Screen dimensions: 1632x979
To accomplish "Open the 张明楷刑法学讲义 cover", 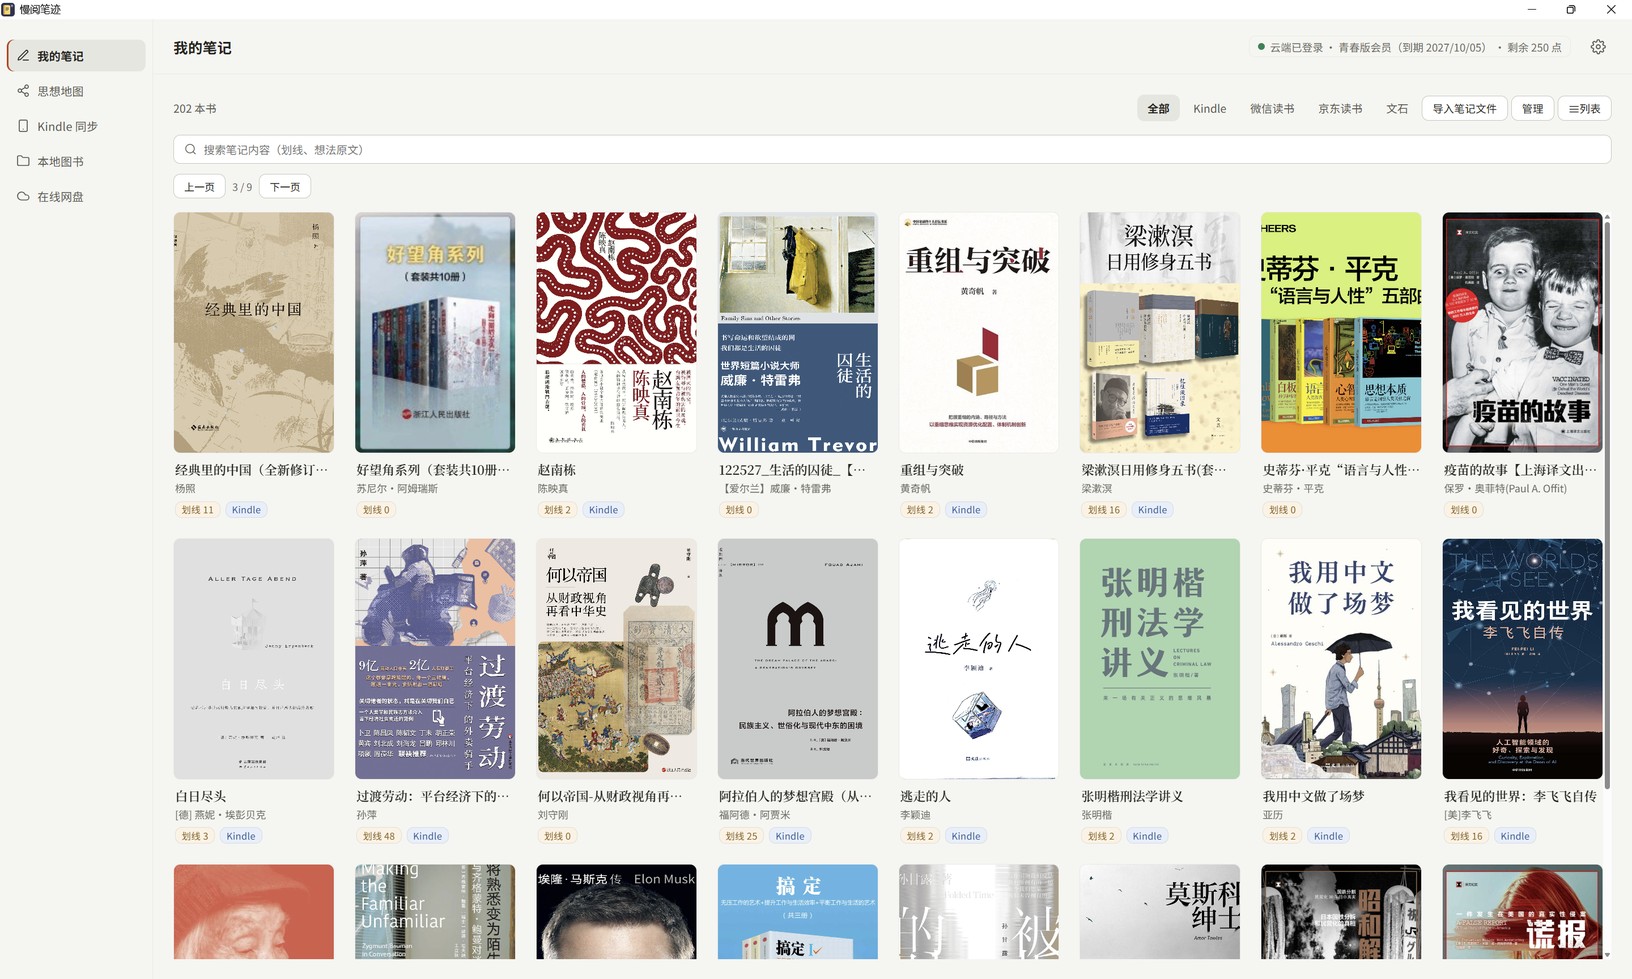I will coord(1160,659).
